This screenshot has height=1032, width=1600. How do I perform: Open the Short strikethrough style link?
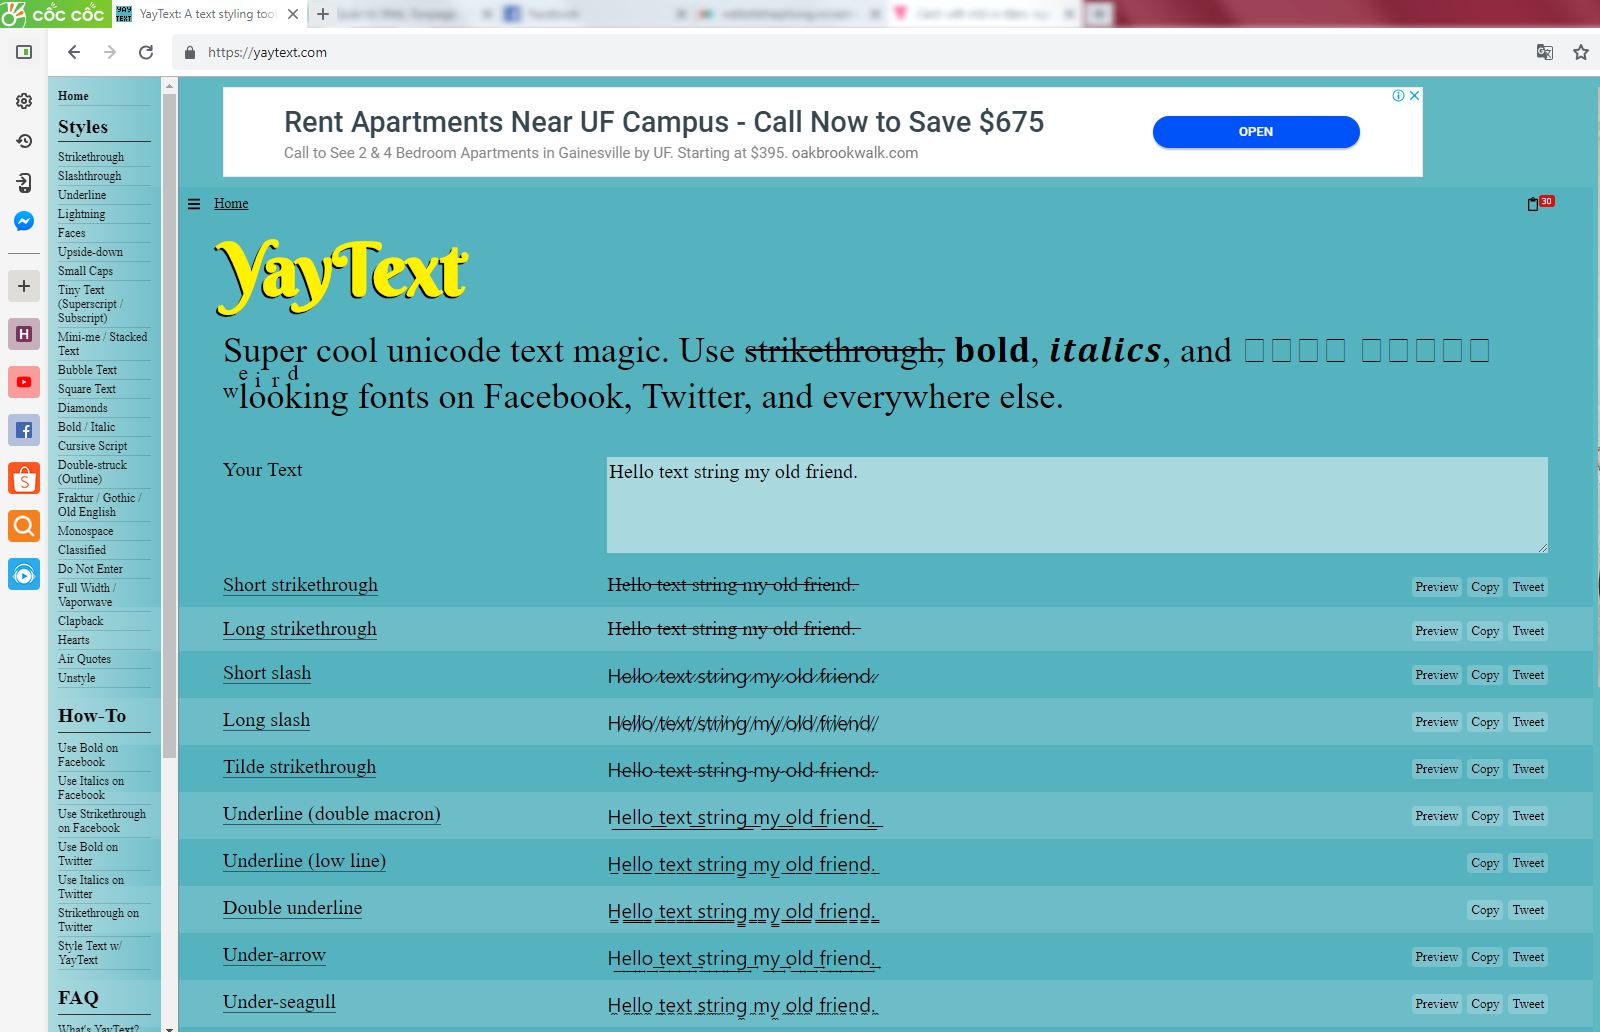[x=300, y=585]
